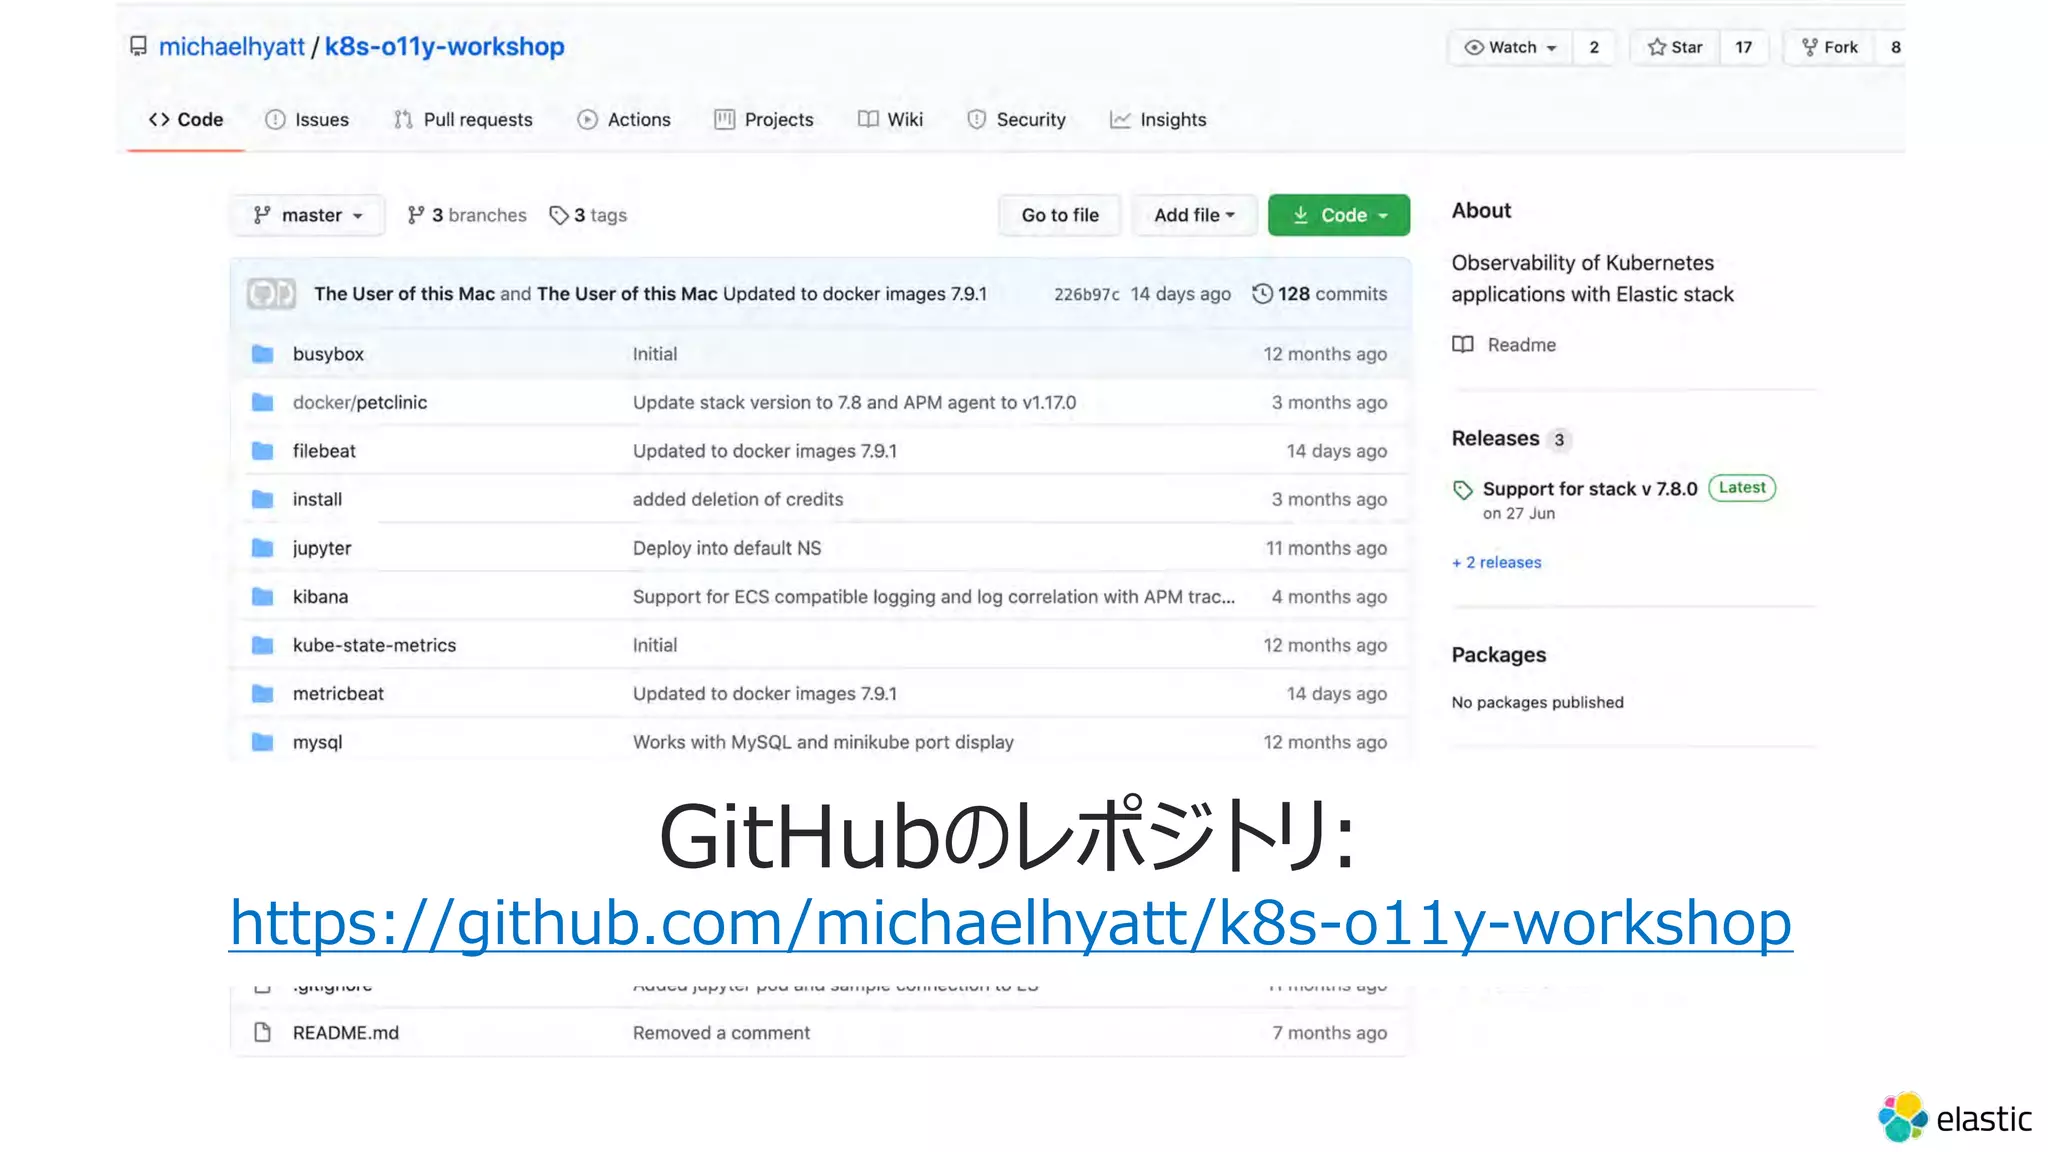
Task: Open the kibana folder name
Action: [320, 596]
